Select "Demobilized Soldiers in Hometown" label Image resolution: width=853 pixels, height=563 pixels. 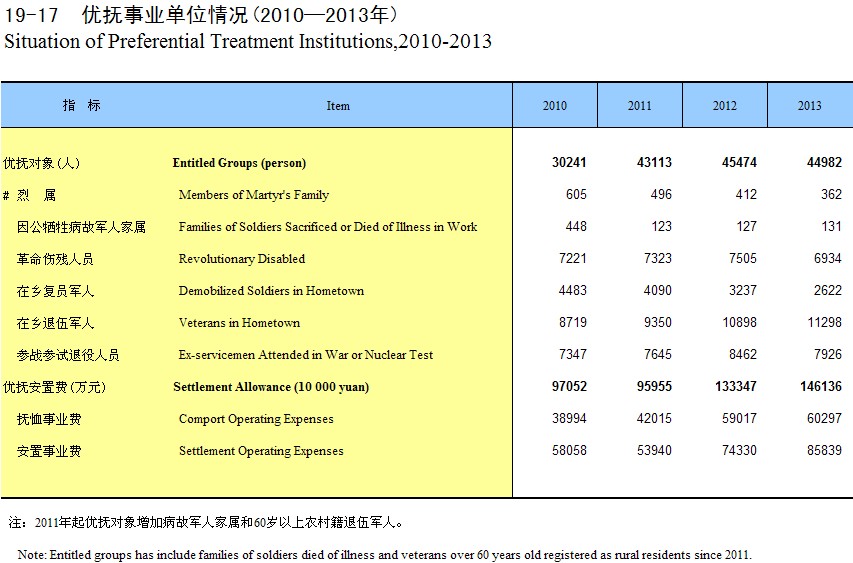271,291
